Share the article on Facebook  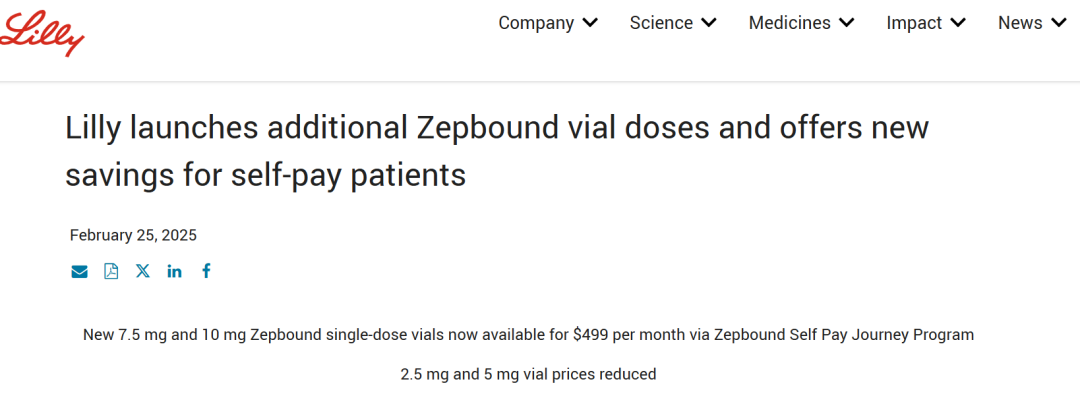[206, 271]
